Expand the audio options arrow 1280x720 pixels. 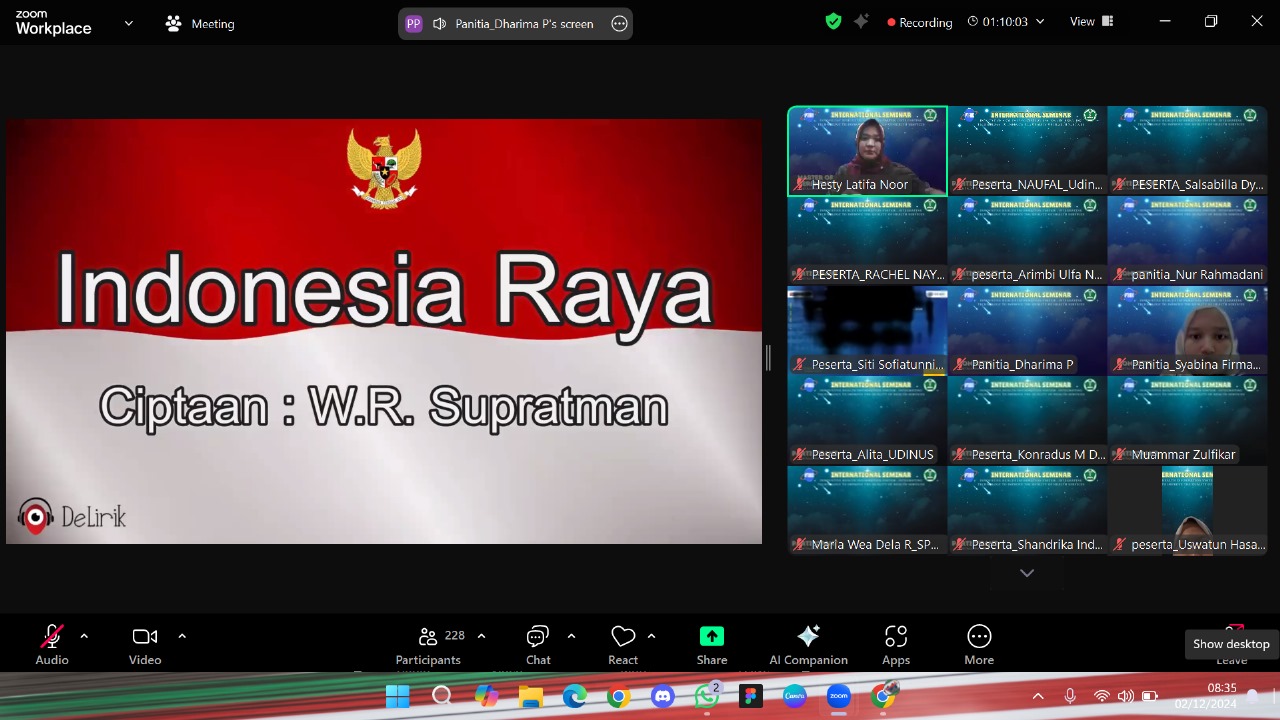click(x=84, y=636)
